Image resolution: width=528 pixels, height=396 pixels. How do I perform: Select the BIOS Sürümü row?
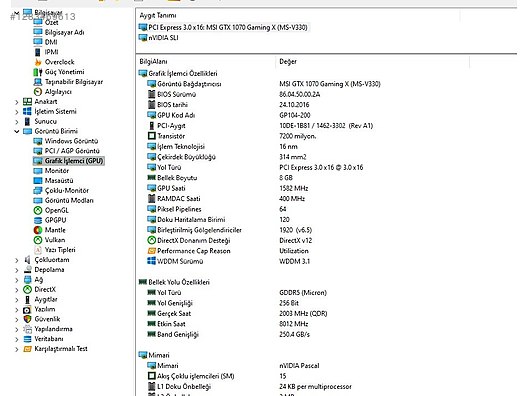176,94
